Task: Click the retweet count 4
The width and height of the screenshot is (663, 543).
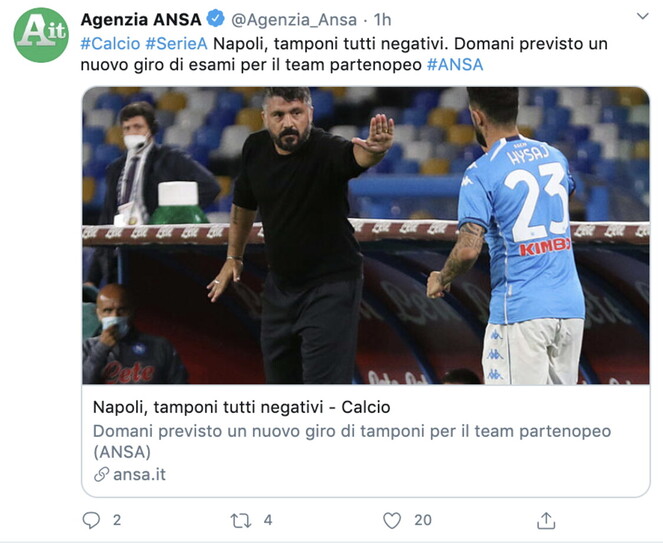Action: pos(268,520)
